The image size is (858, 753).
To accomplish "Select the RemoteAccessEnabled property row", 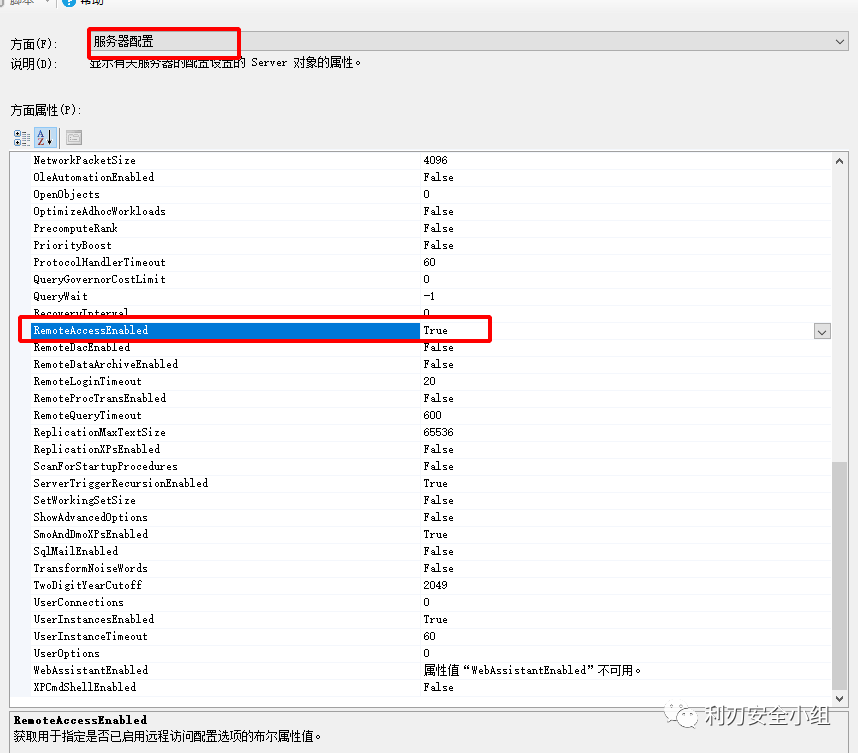I will [91, 331].
